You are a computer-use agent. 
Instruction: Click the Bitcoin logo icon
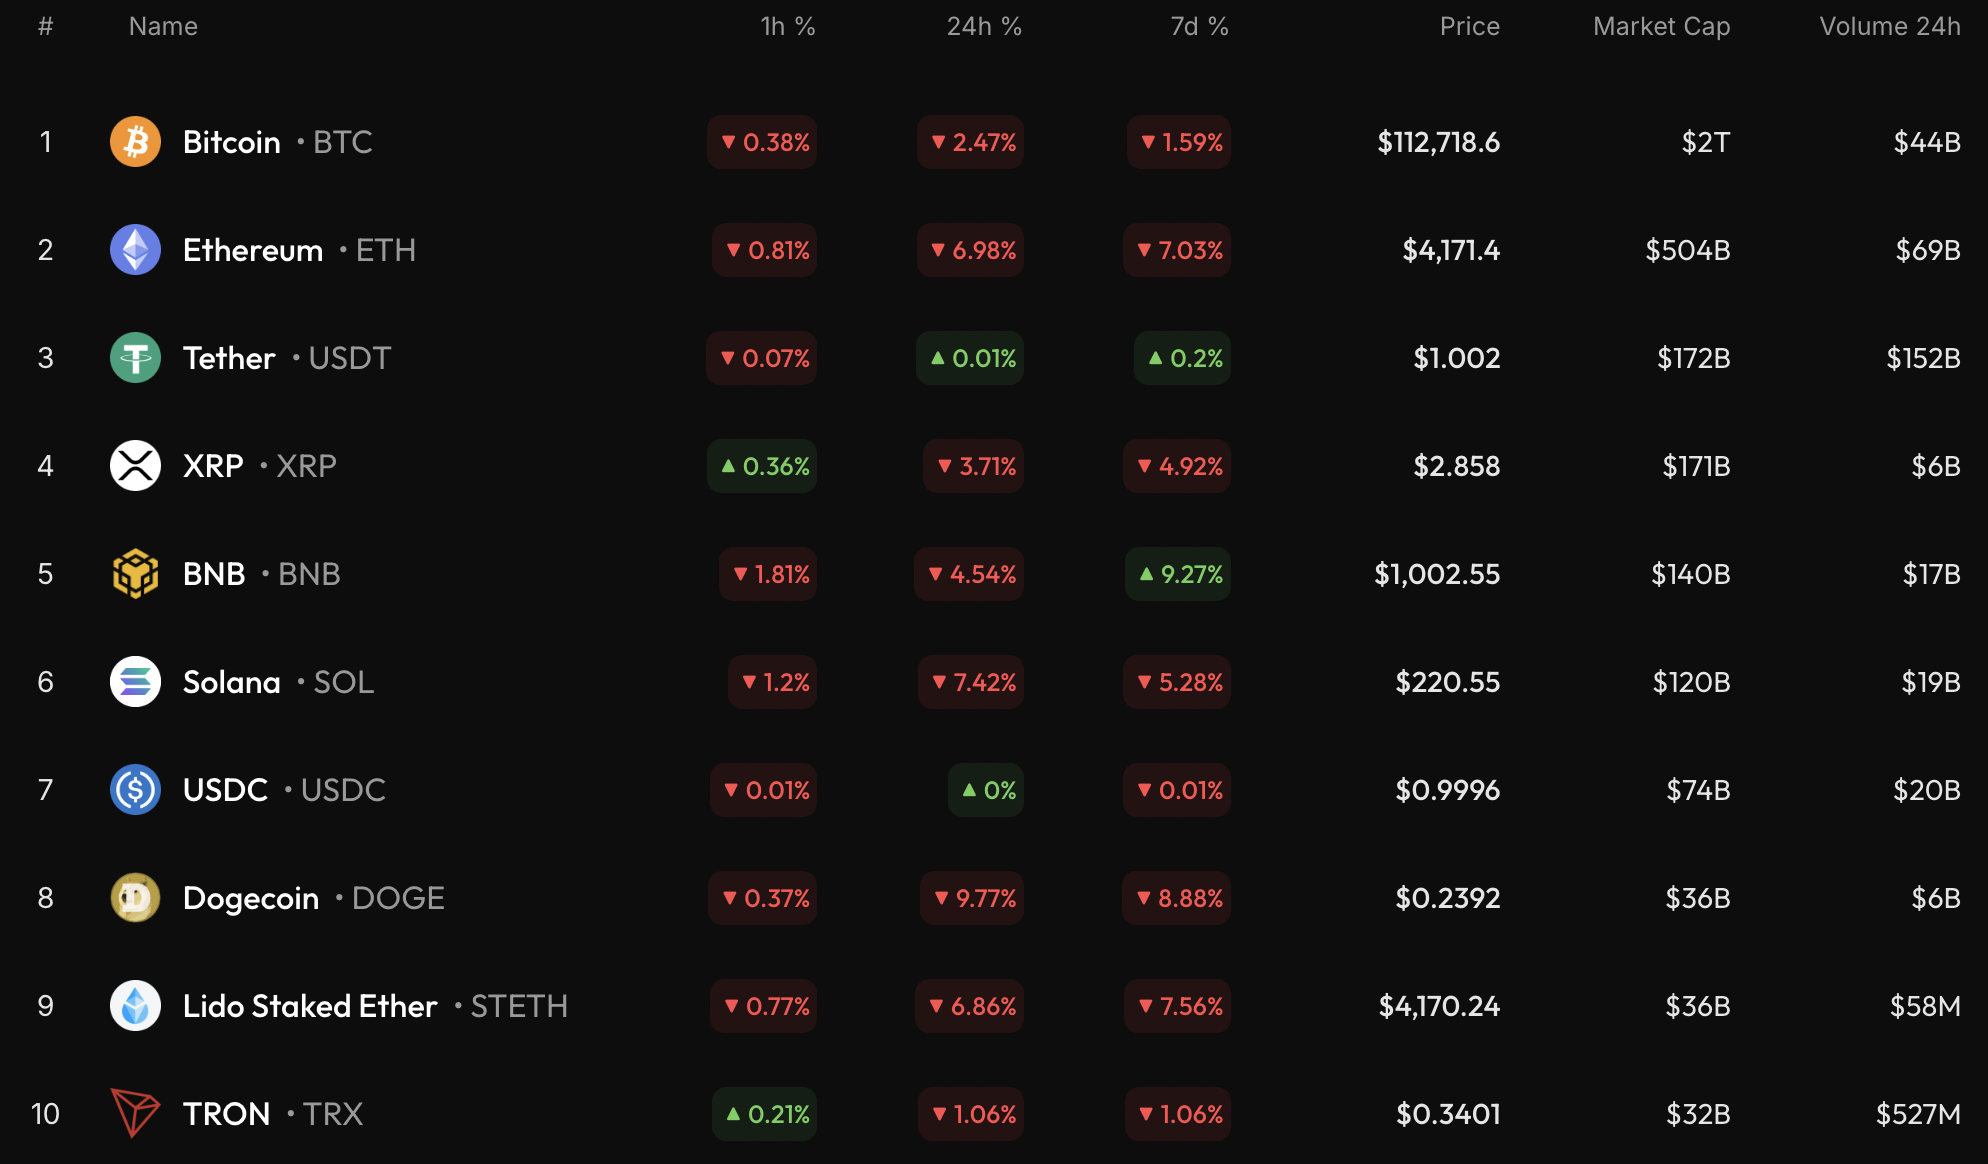[x=135, y=142]
